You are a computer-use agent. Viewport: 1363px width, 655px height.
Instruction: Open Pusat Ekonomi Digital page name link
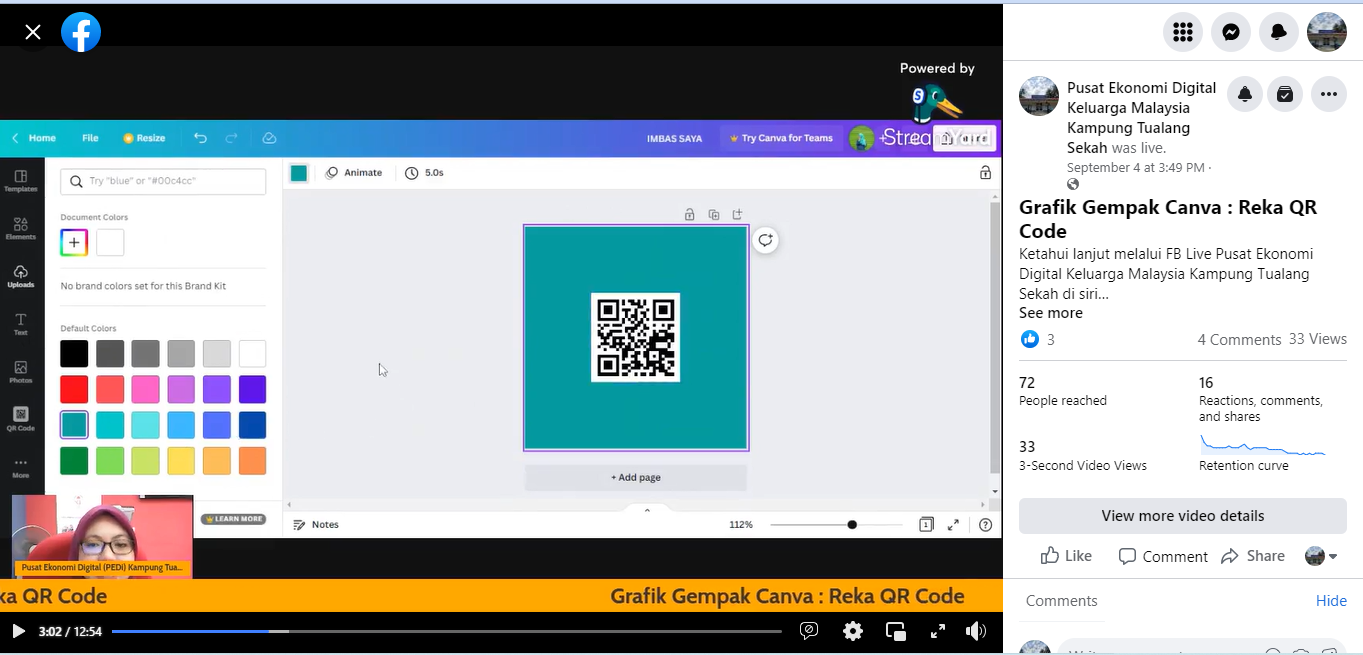pos(1141,118)
